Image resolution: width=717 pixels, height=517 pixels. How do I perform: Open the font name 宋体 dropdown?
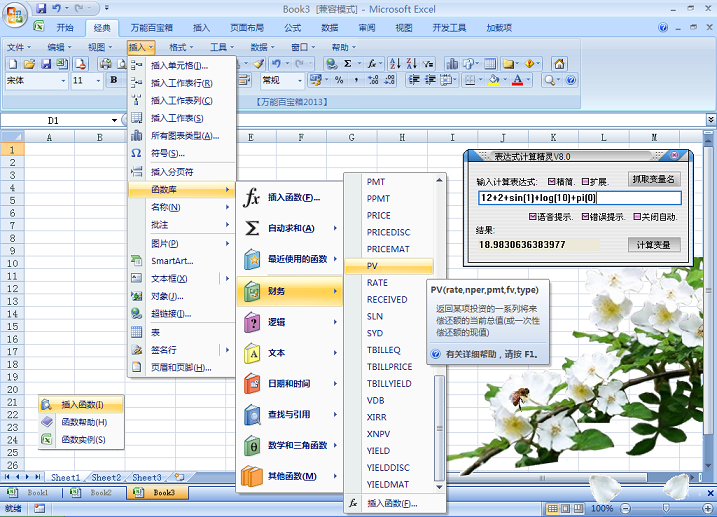point(63,81)
